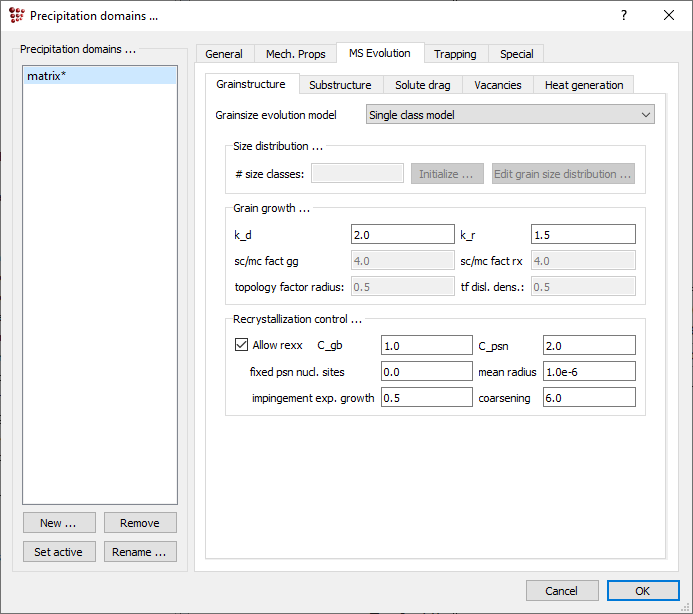Open the Solute drag sub-tab
Image resolution: width=693 pixels, height=614 pixels.
click(x=422, y=85)
